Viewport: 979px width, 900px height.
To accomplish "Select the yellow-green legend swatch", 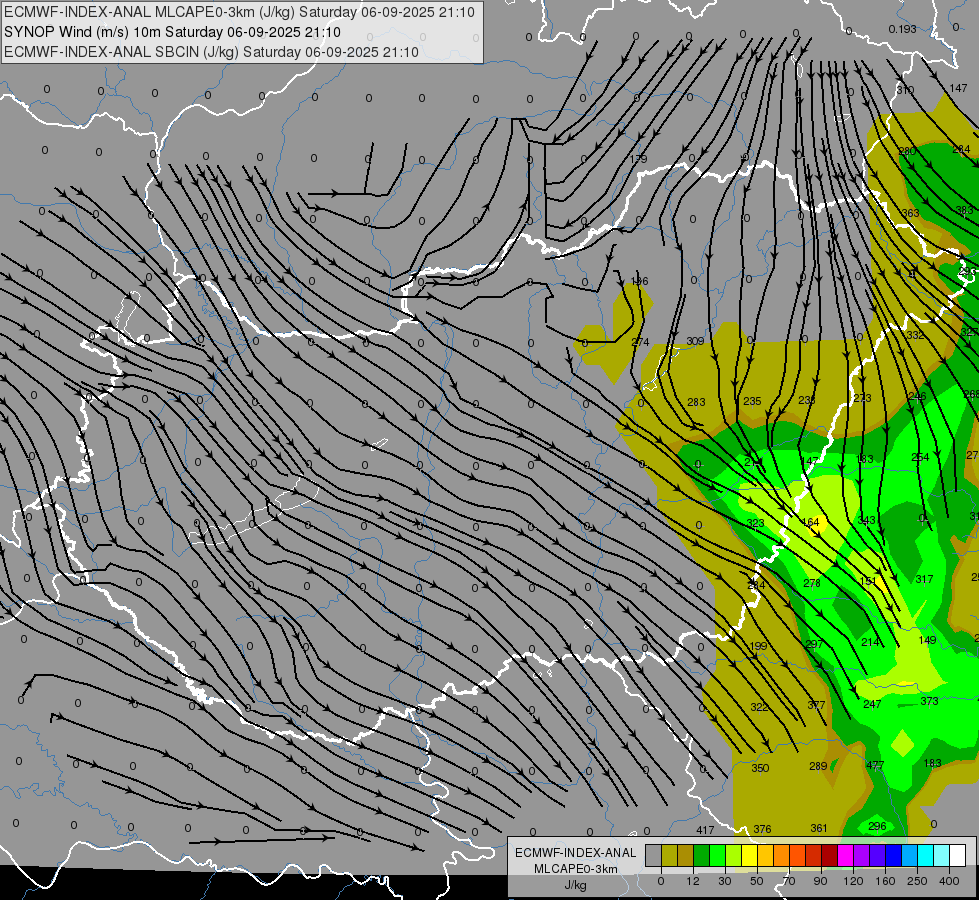I will click(734, 856).
